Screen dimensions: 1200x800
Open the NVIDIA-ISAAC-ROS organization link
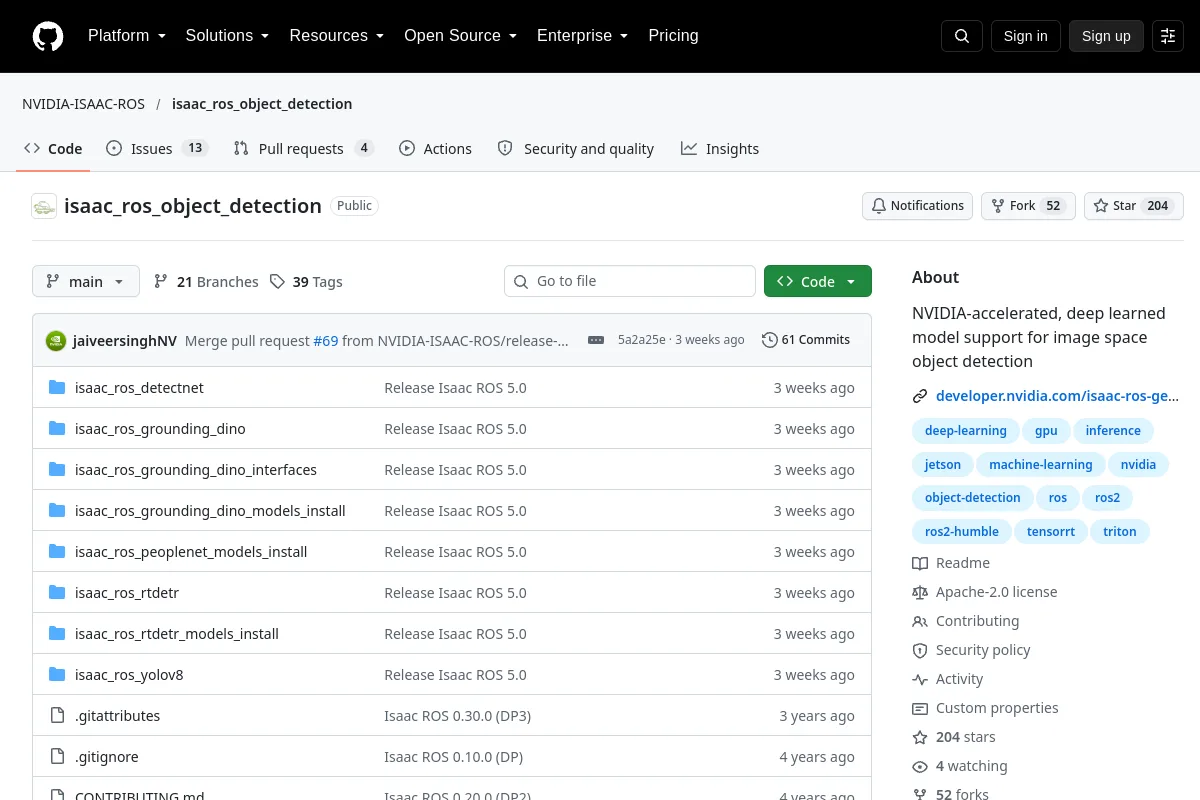[x=84, y=104]
